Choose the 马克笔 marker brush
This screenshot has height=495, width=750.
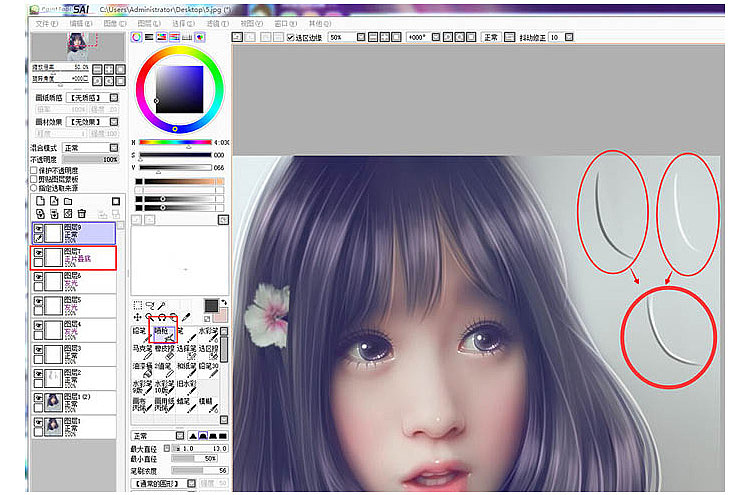142,352
